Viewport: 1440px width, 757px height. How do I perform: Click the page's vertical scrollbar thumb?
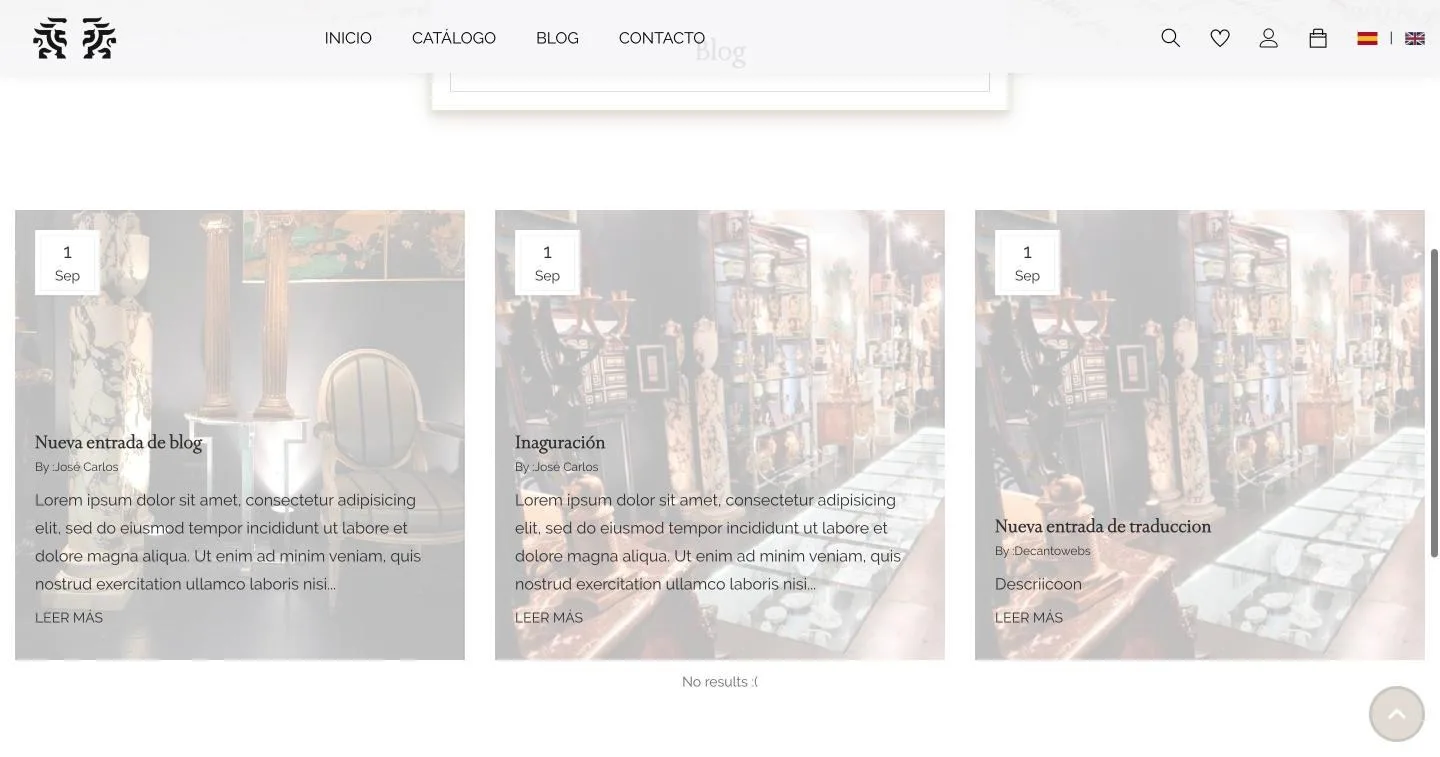click(x=1434, y=403)
